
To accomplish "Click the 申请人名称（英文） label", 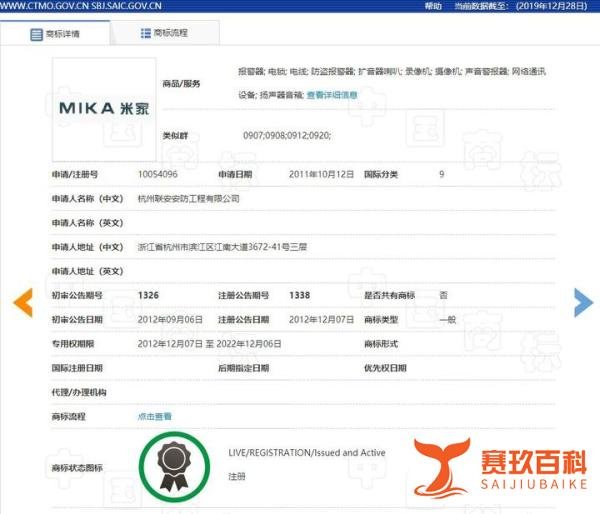I will click(x=87, y=223).
